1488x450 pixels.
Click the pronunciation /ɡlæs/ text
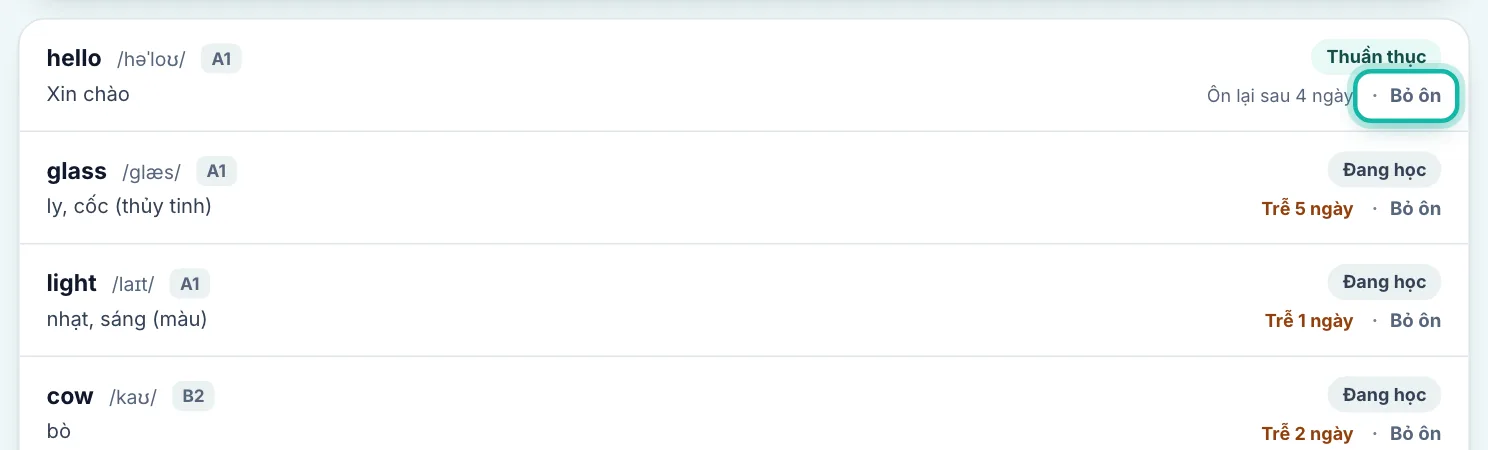pyautogui.click(x=152, y=172)
